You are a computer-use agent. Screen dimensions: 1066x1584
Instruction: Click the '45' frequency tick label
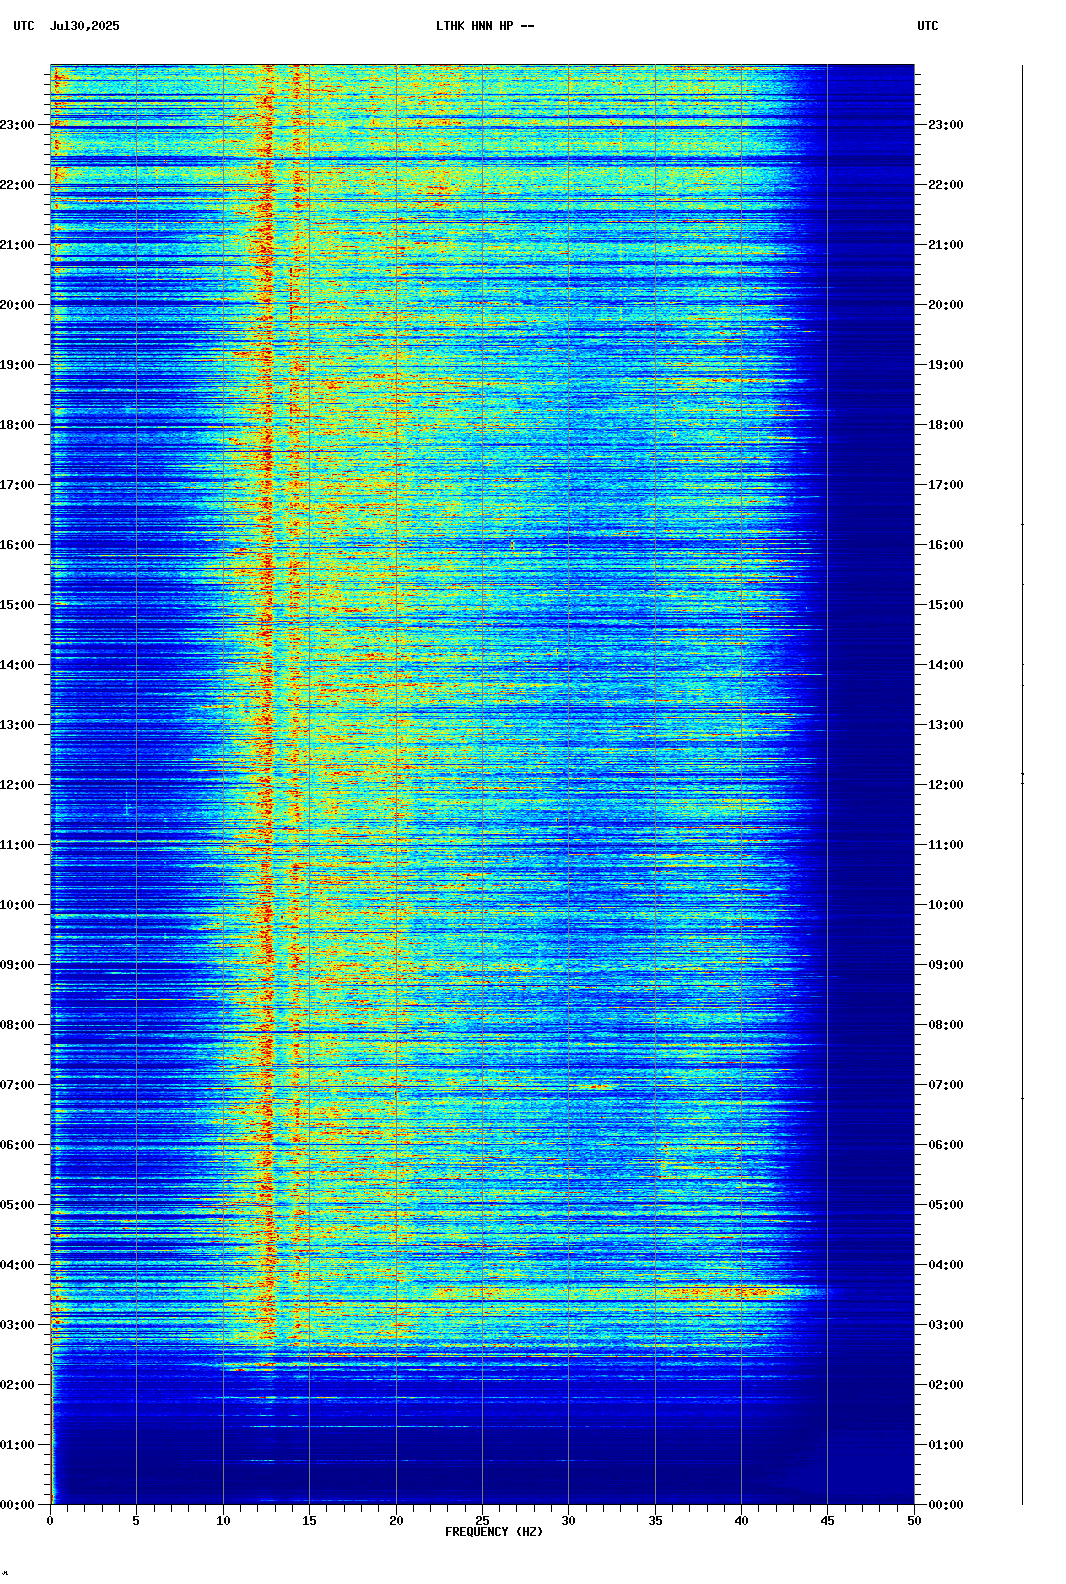pyautogui.click(x=827, y=1521)
